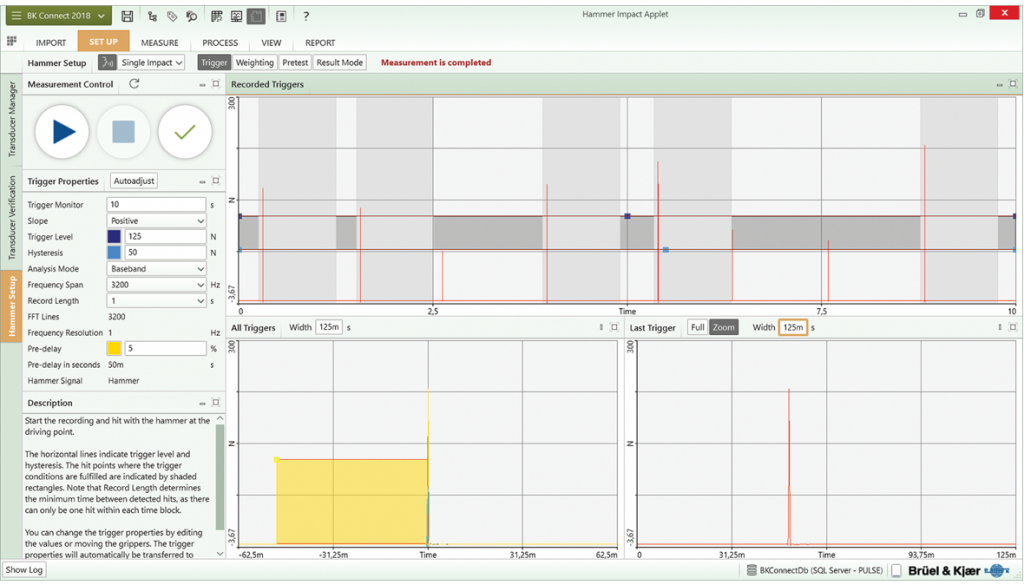Click the table/matrix icon in the toolbar
This screenshot has width=1024, height=585.
(218, 14)
